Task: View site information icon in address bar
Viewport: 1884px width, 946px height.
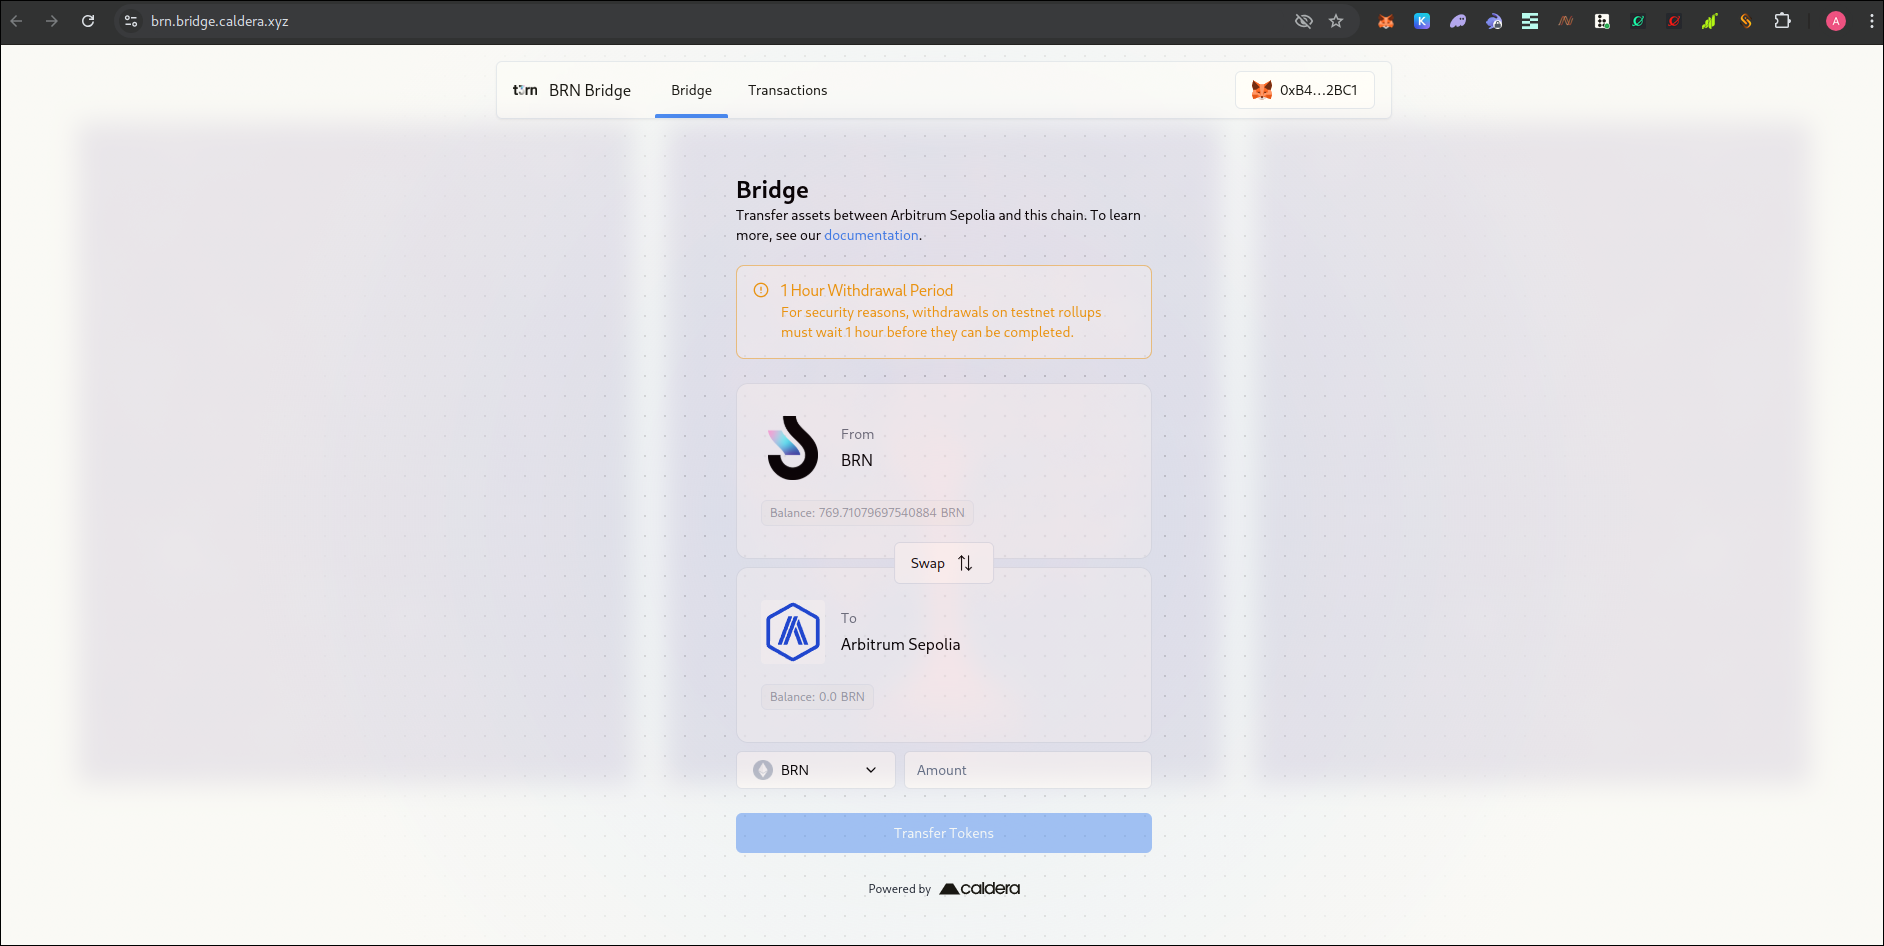Action: click(131, 21)
